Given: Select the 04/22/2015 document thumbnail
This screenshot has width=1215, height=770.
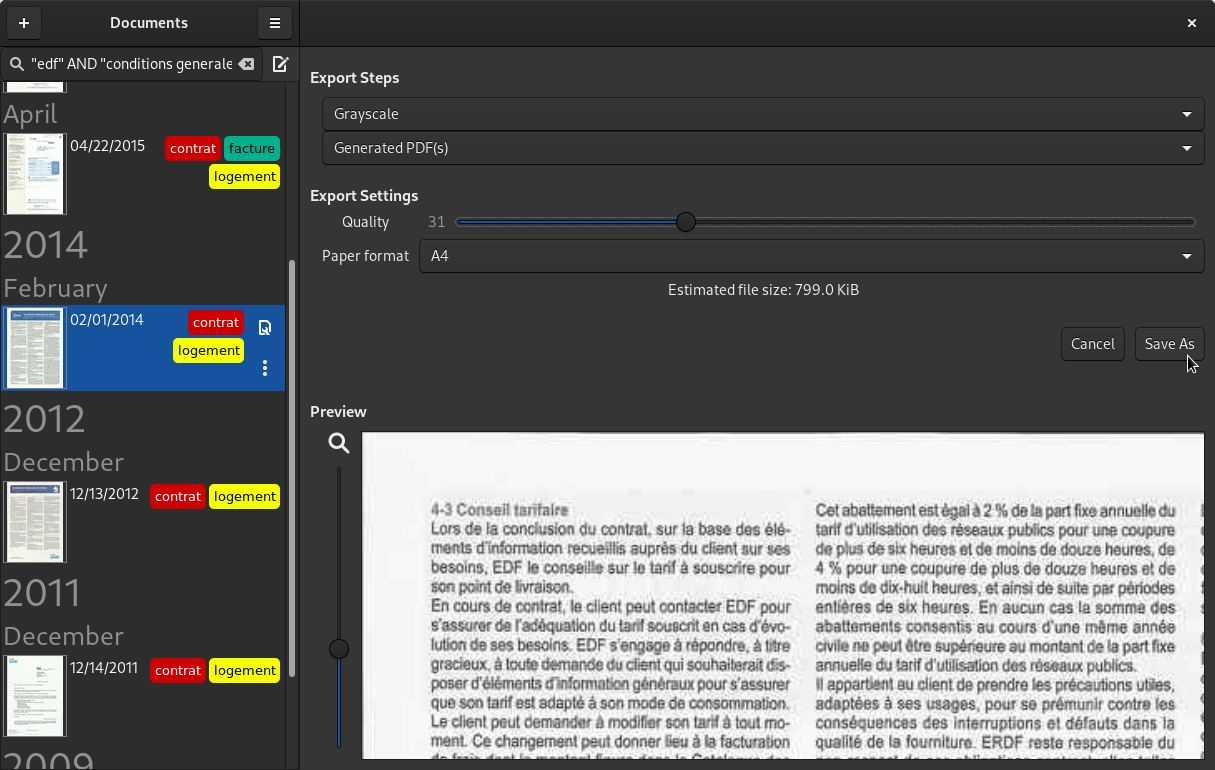Looking at the screenshot, I should pyautogui.click(x=34, y=174).
